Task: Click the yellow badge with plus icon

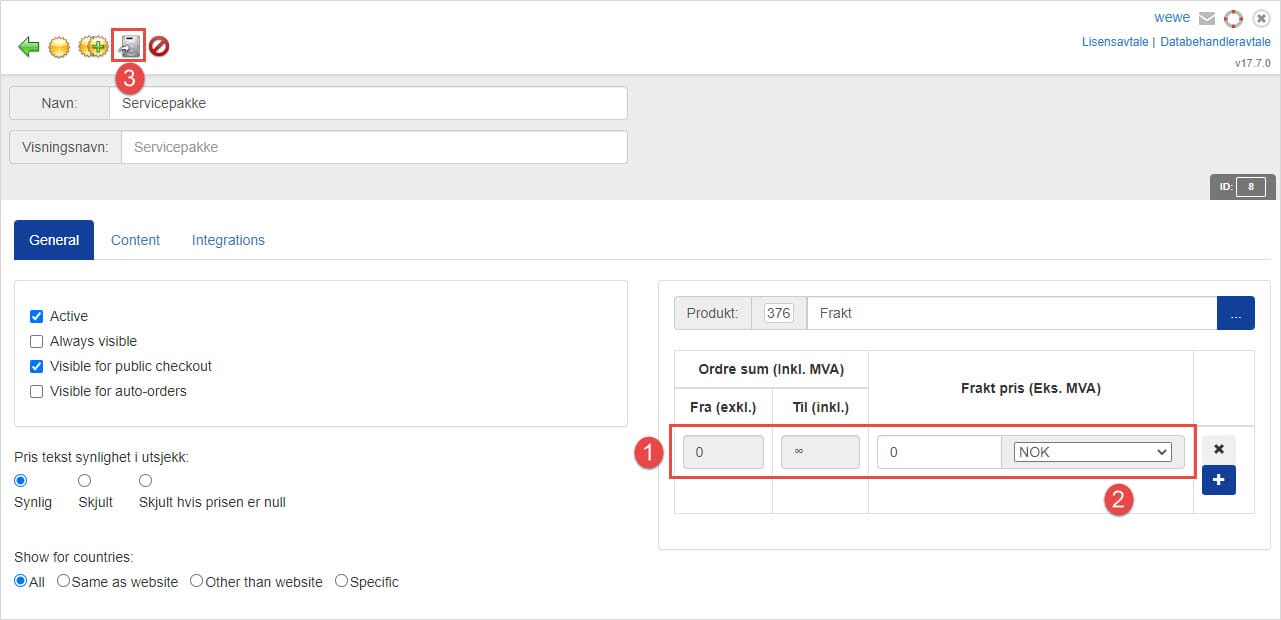Action: pos(93,47)
